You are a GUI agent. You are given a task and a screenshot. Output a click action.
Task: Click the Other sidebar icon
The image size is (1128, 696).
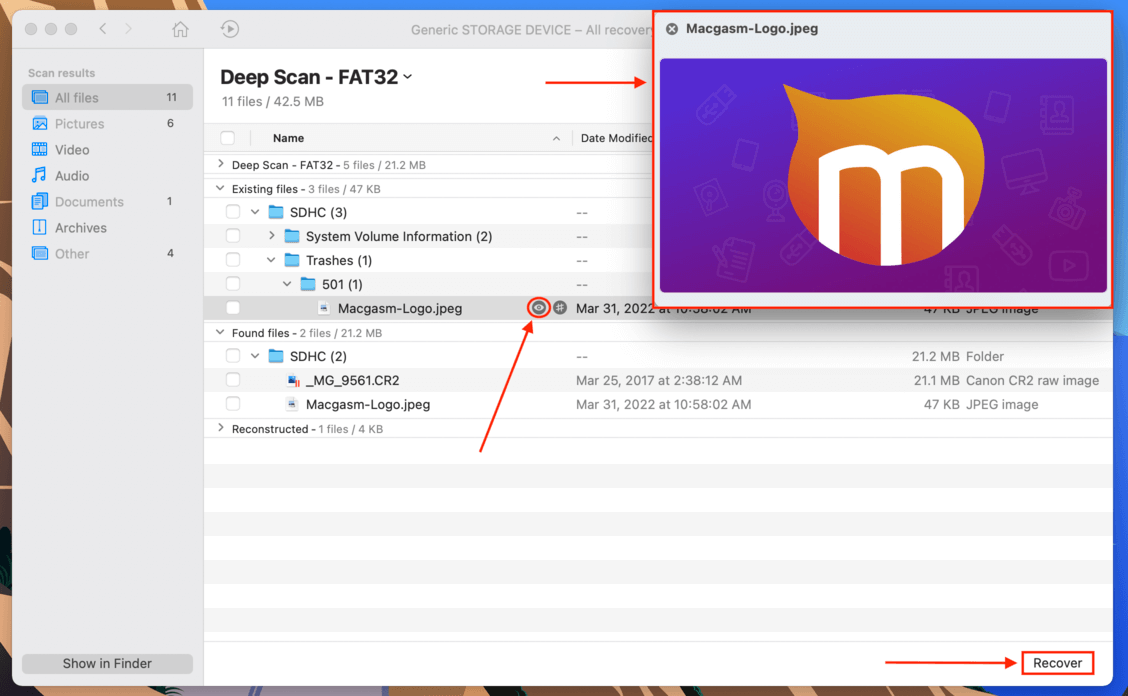40,253
